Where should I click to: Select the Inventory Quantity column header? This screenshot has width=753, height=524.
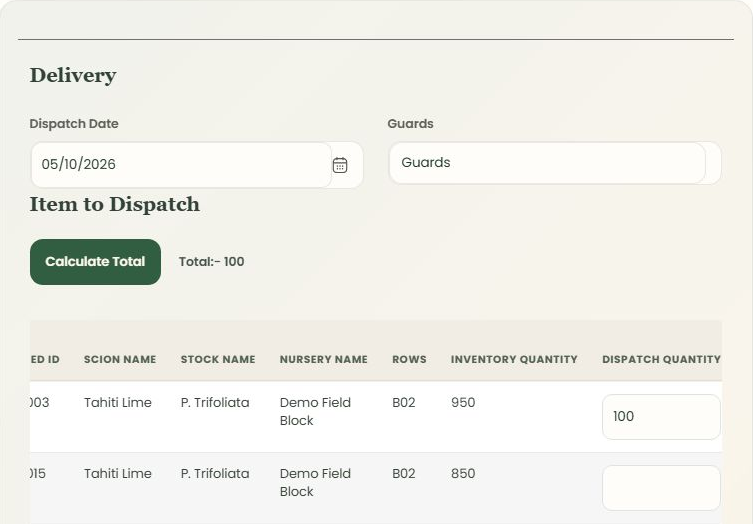[x=514, y=359]
